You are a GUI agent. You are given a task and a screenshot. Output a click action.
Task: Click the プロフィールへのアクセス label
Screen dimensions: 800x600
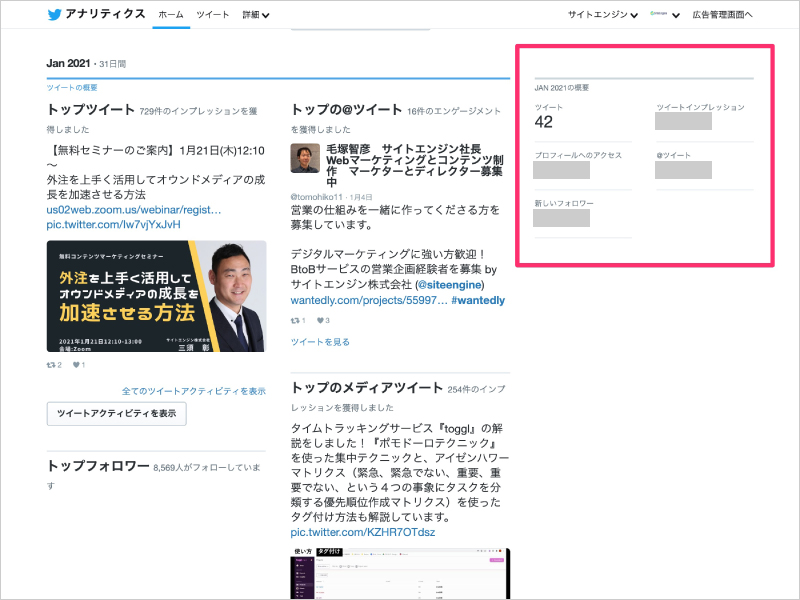(578, 155)
